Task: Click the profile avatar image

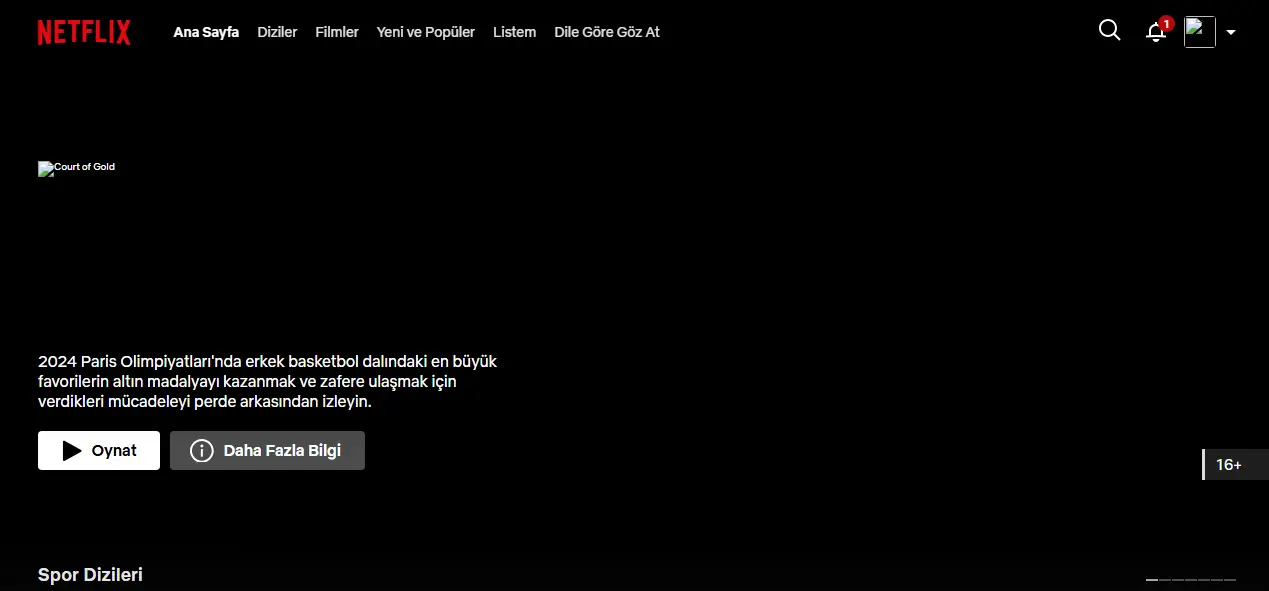Action: pyautogui.click(x=1199, y=32)
